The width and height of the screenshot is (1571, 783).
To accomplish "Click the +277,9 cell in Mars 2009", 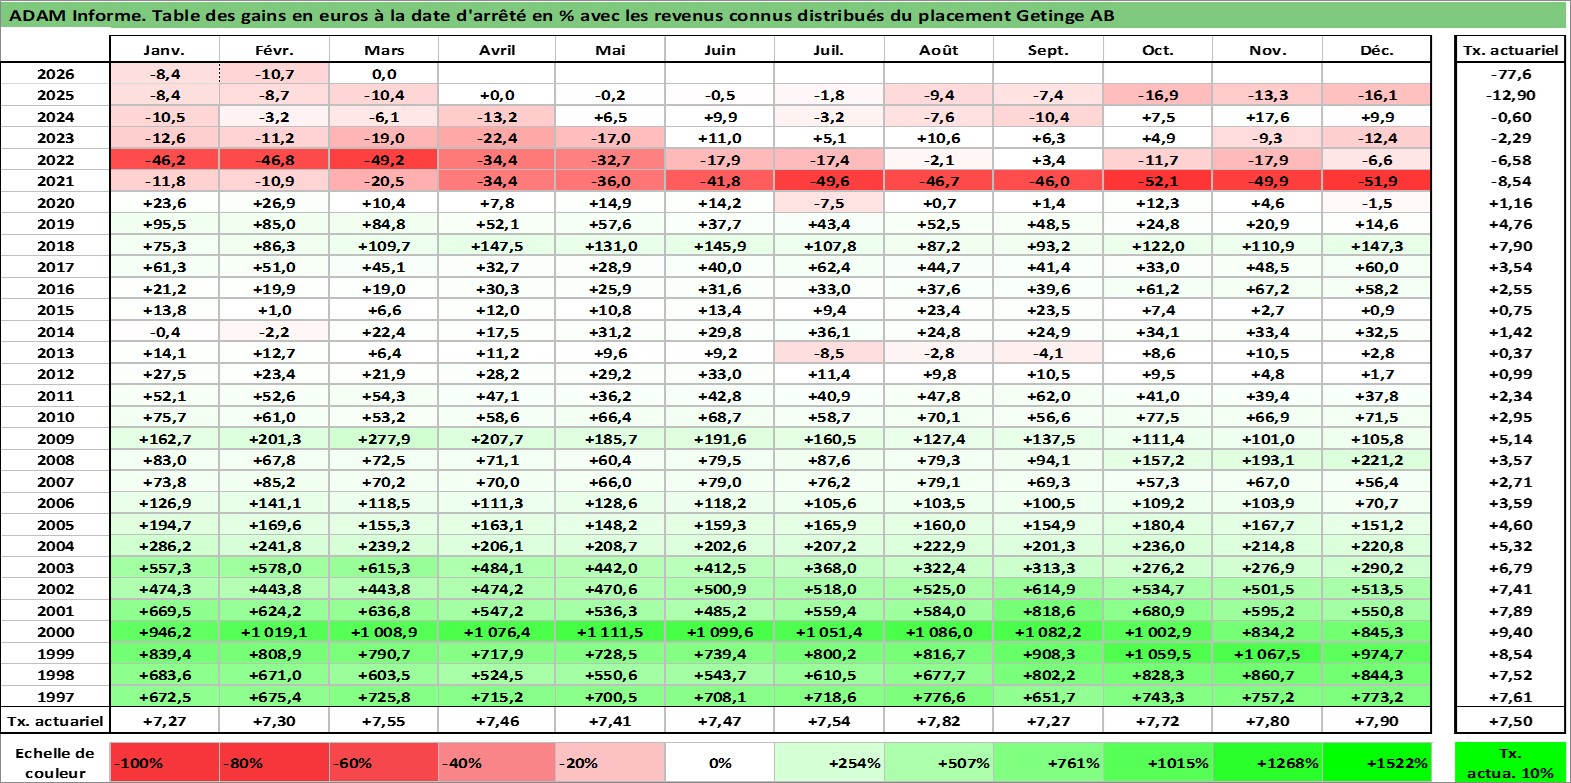I will click(384, 439).
